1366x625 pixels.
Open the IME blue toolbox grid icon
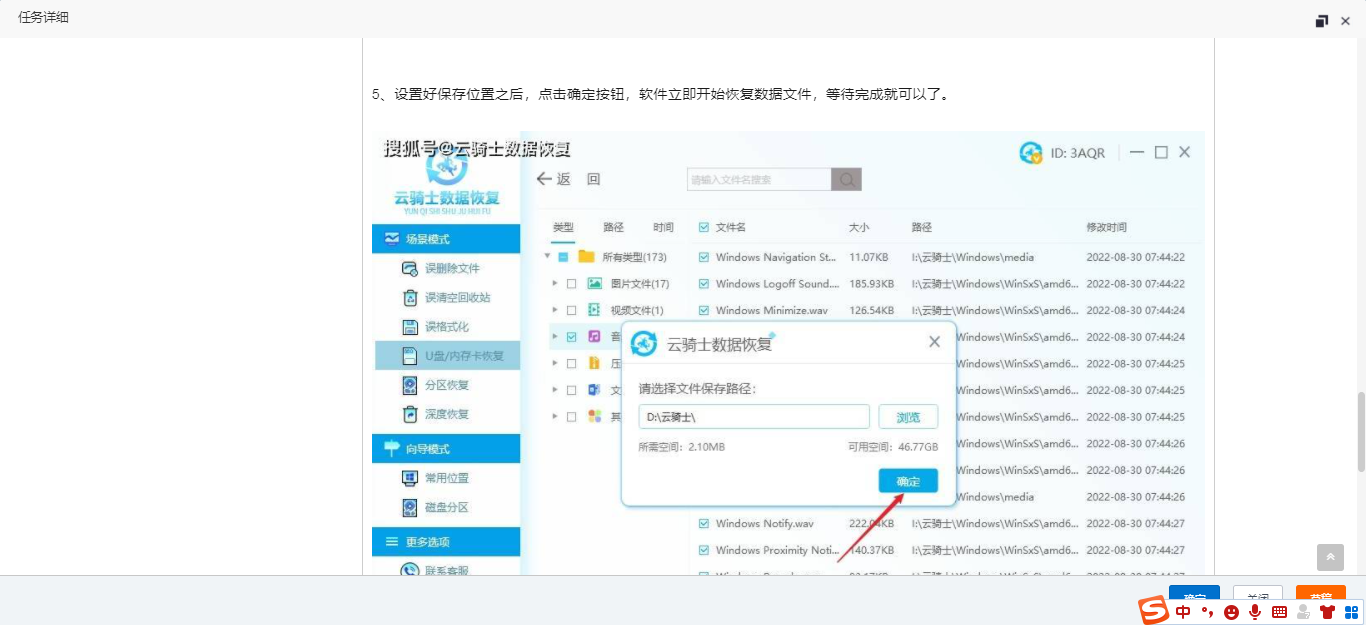(1352, 611)
